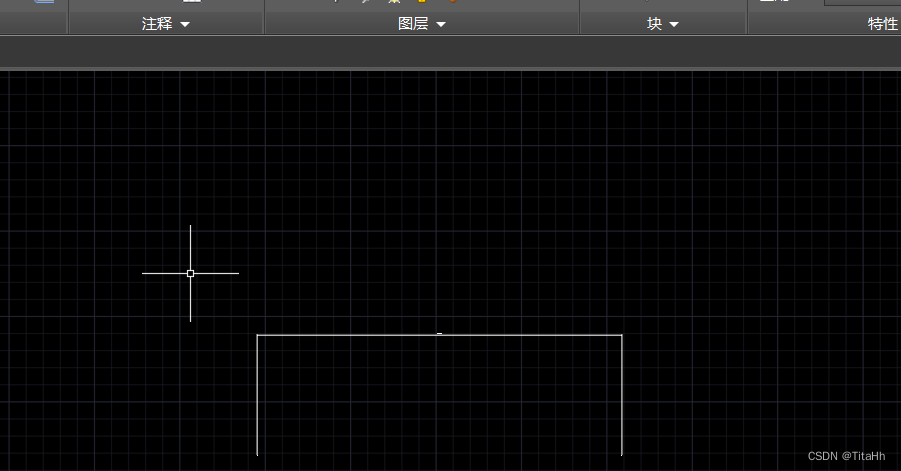This screenshot has height=471, width=901.
Task: Expand the 块 ribbon panel
Action: pyautogui.click(x=663, y=24)
